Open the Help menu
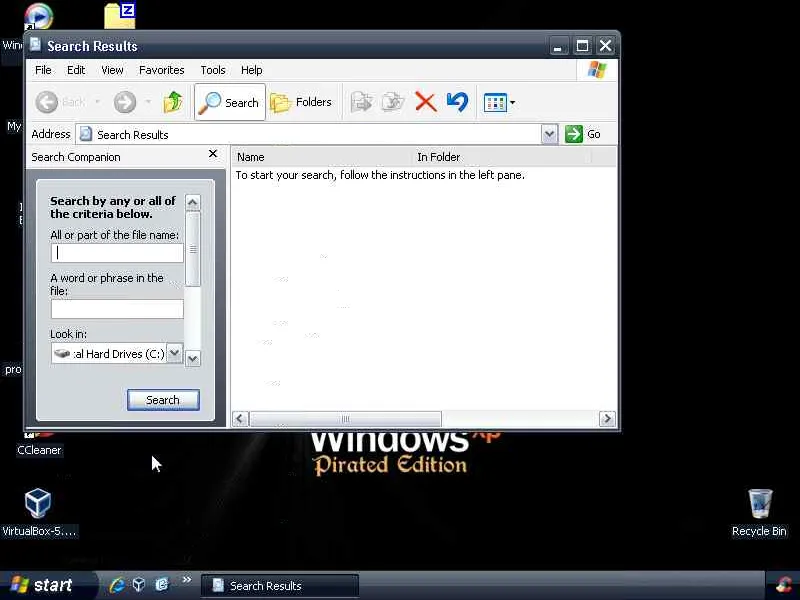The image size is (800, 600). [x=252, y=70]
